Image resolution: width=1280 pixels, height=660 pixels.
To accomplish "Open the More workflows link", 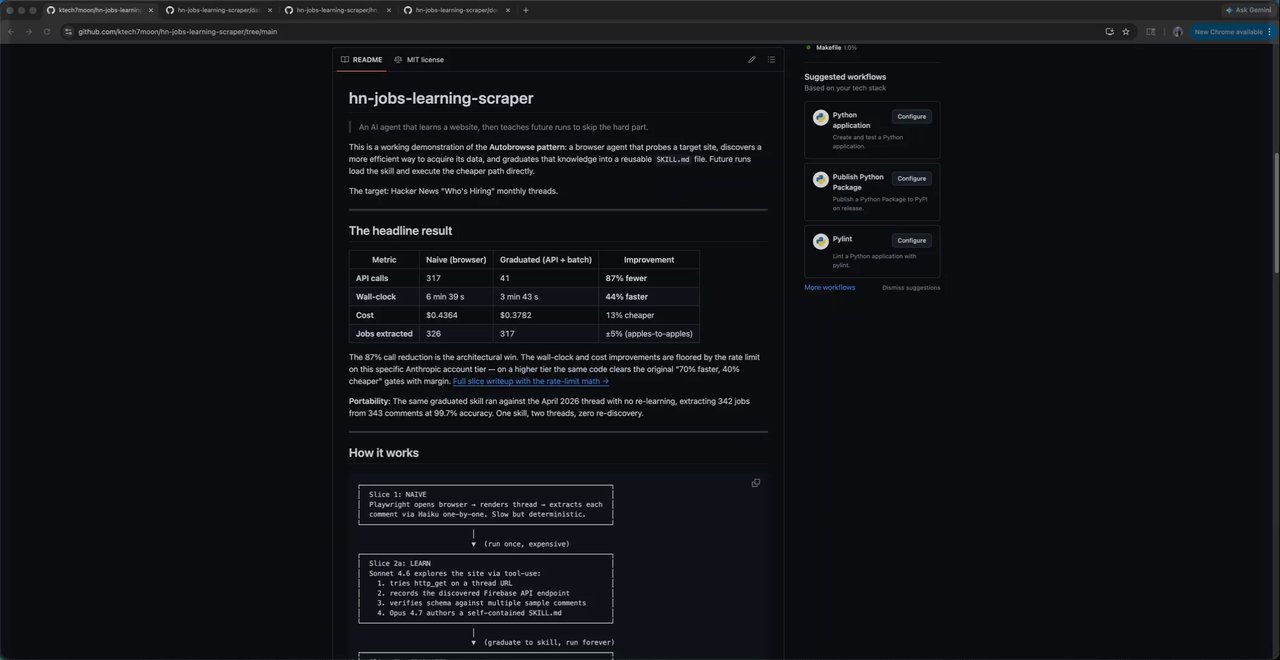I will (x=830, y=288).
